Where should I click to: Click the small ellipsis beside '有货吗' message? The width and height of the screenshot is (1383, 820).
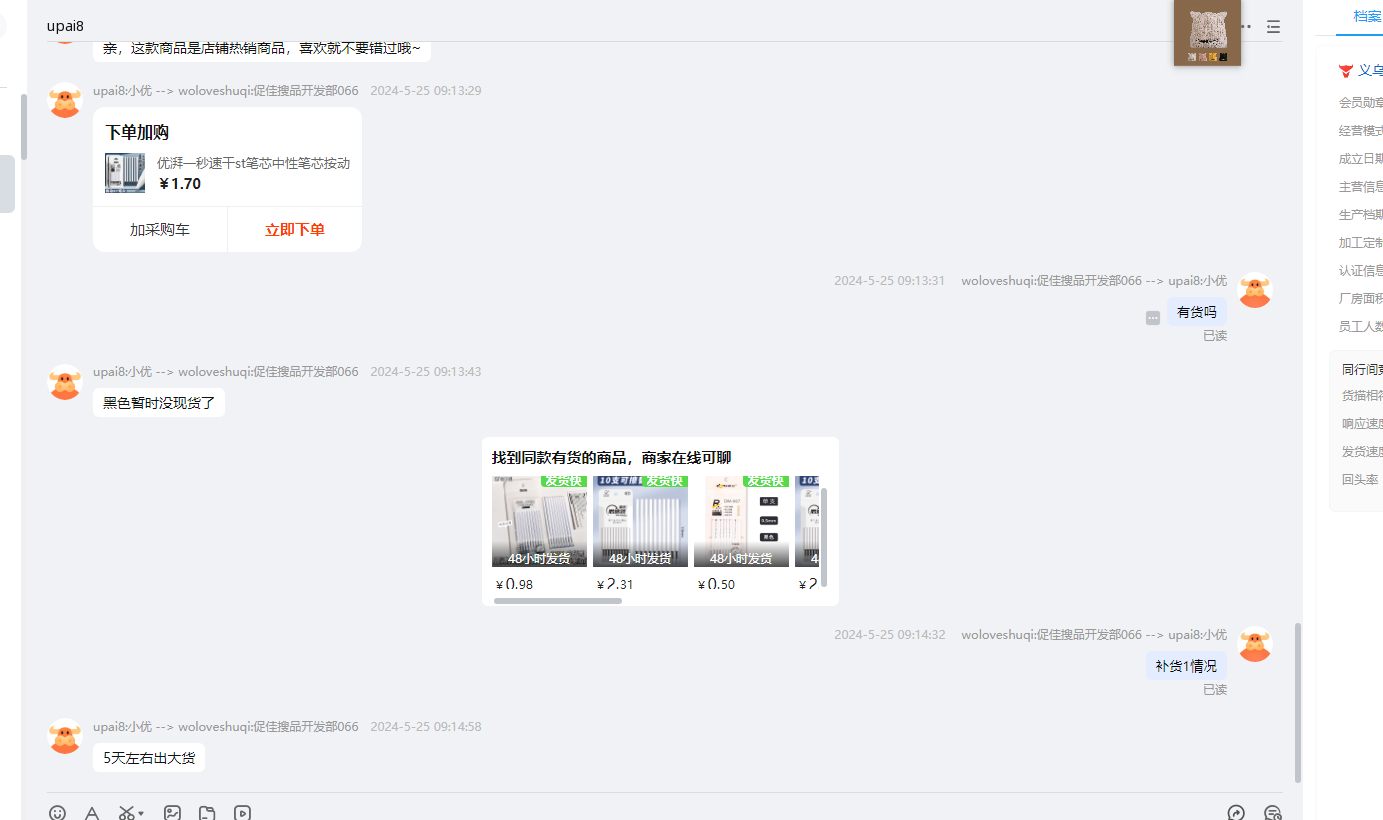(x=1153, y=318)
